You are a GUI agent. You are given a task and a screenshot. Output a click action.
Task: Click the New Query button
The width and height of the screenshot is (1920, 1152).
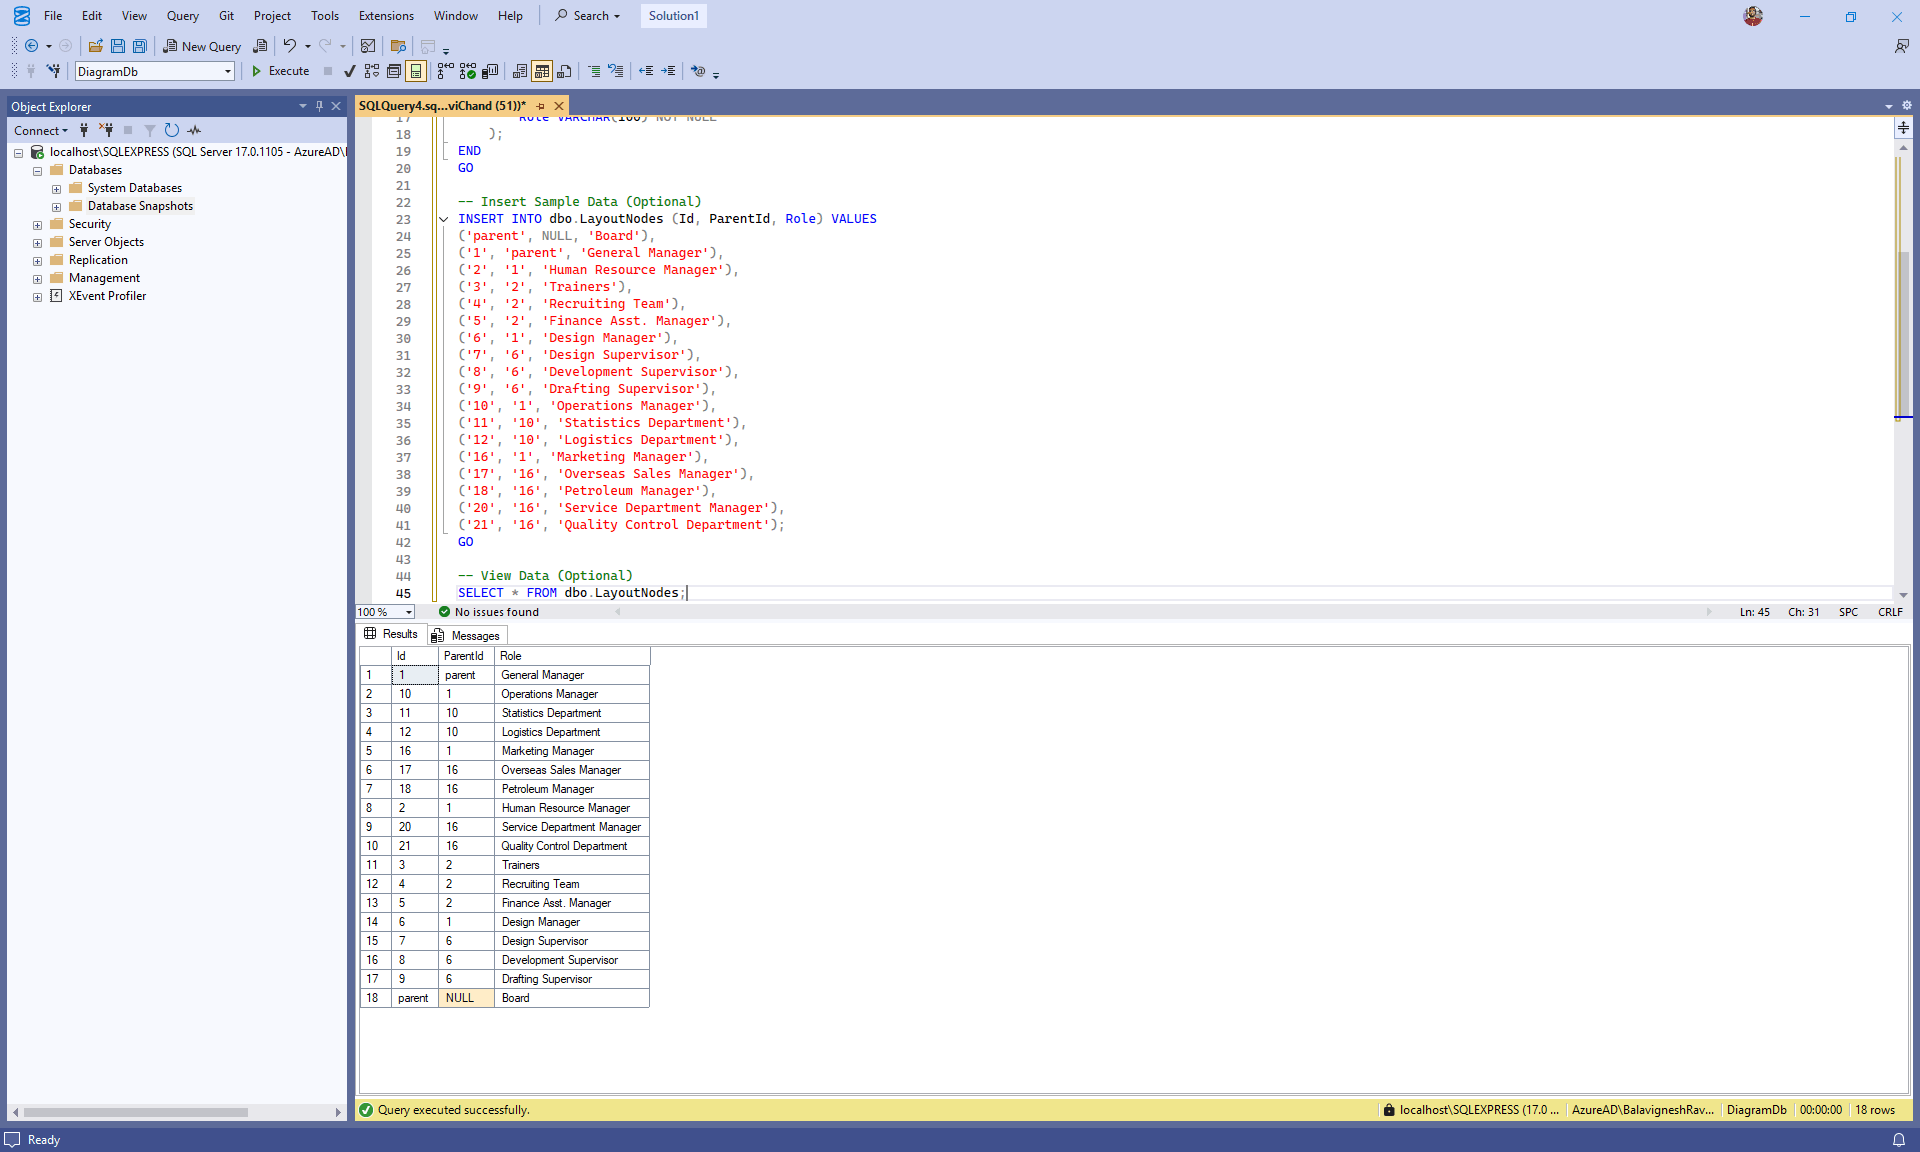click(202, 46)
